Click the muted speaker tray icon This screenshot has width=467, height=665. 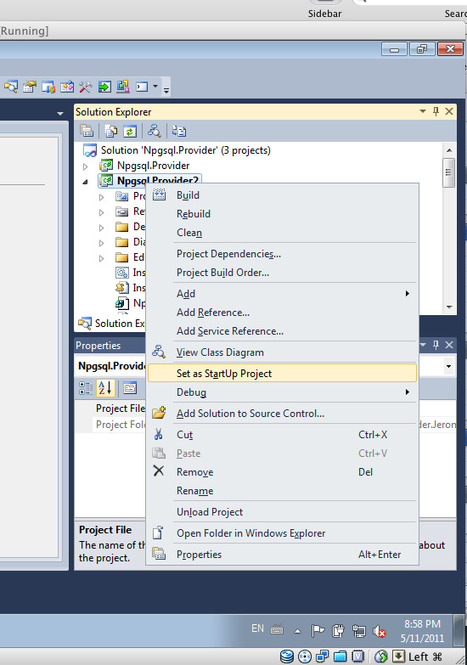[379, 631]
